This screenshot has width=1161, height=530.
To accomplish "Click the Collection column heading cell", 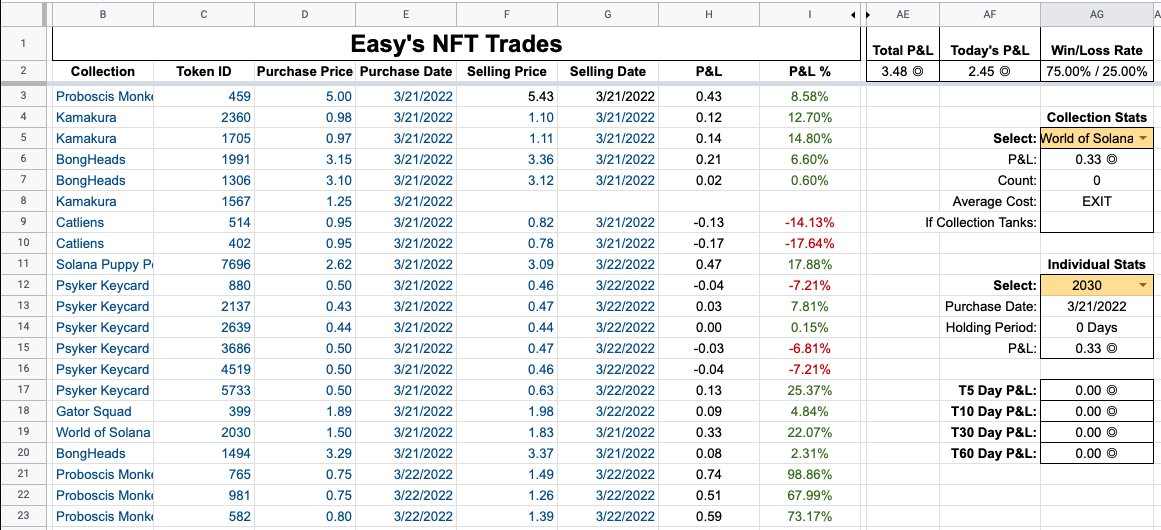I will click(103, 72).
